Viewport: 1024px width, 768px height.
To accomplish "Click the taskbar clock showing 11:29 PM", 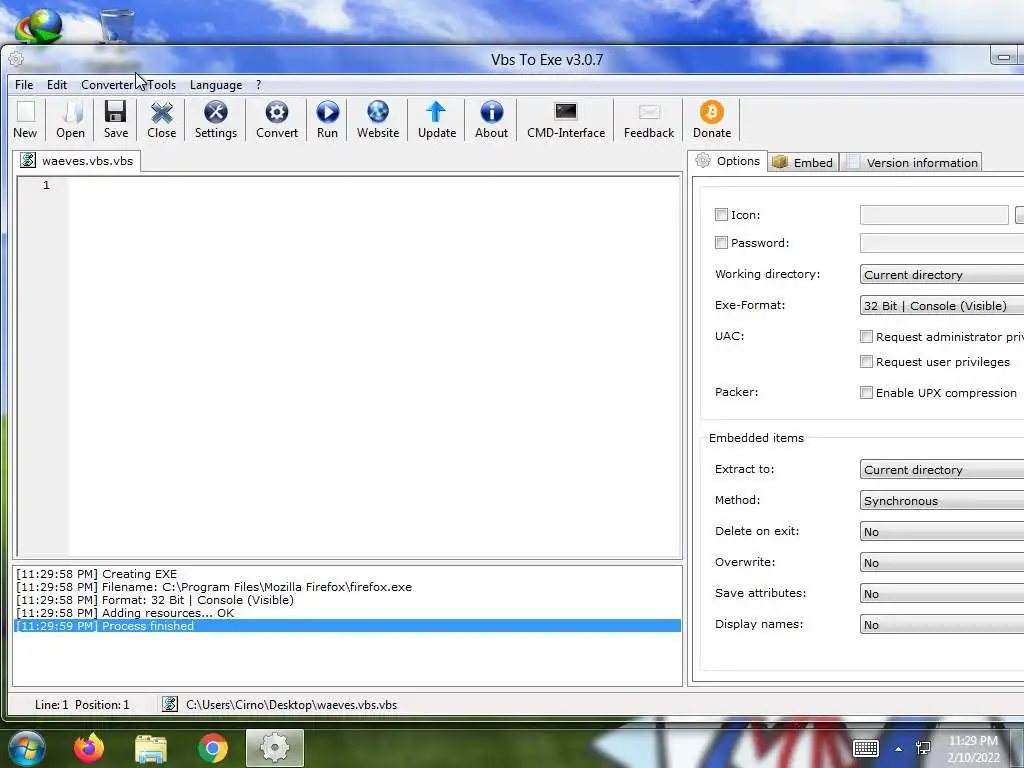I will (x=973, y=748).
